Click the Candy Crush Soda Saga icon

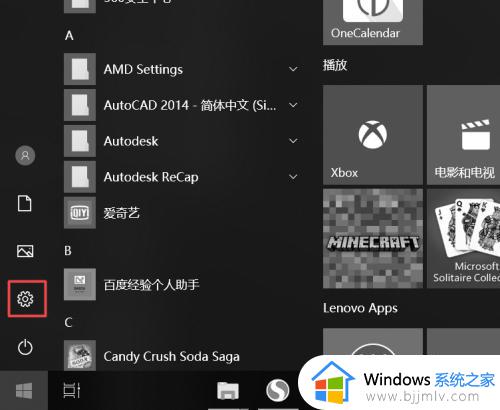click(x=80, y=356)
